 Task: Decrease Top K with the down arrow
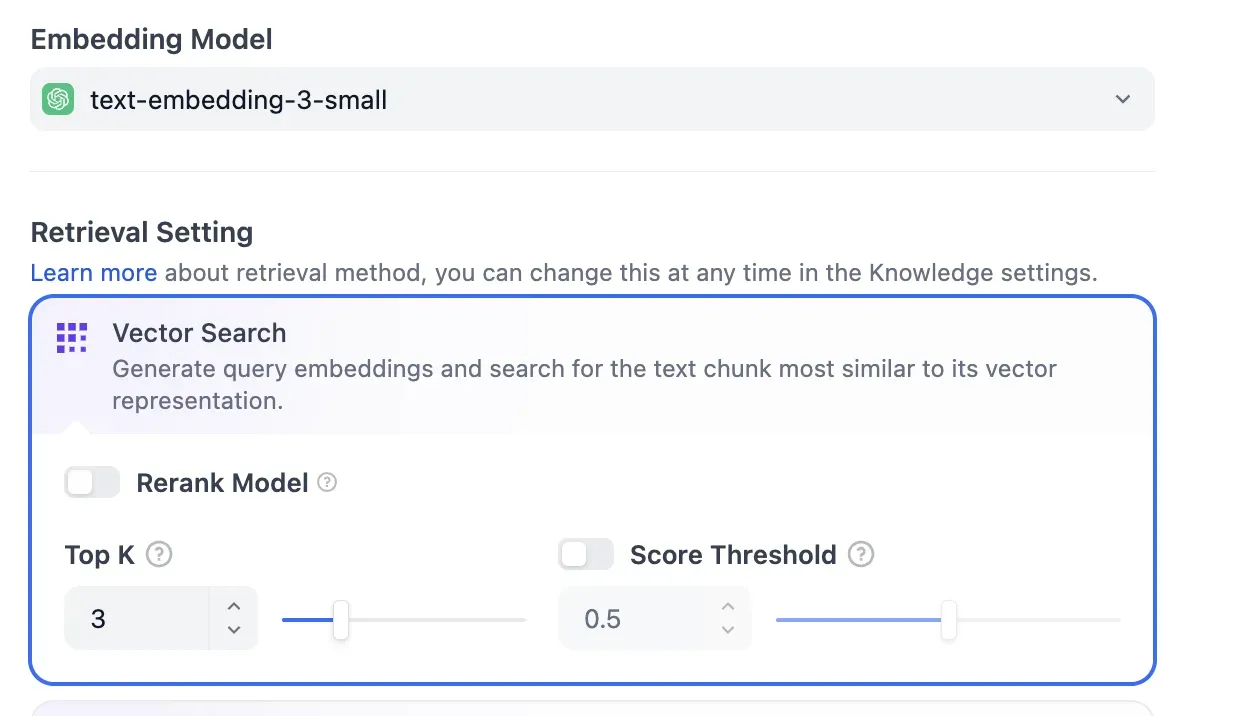(233, 631)
